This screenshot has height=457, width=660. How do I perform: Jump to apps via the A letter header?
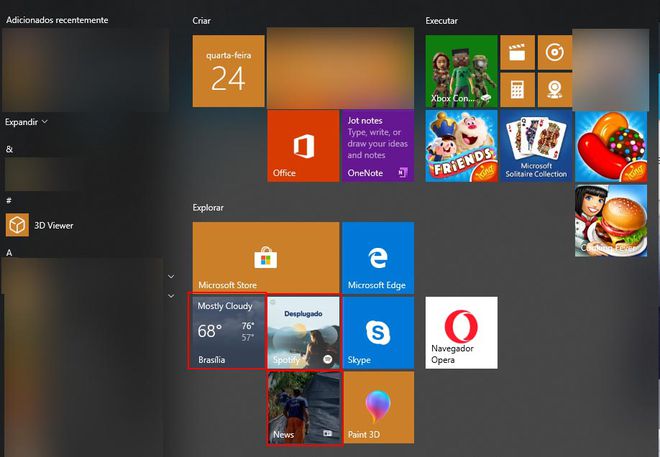[9, 252]
